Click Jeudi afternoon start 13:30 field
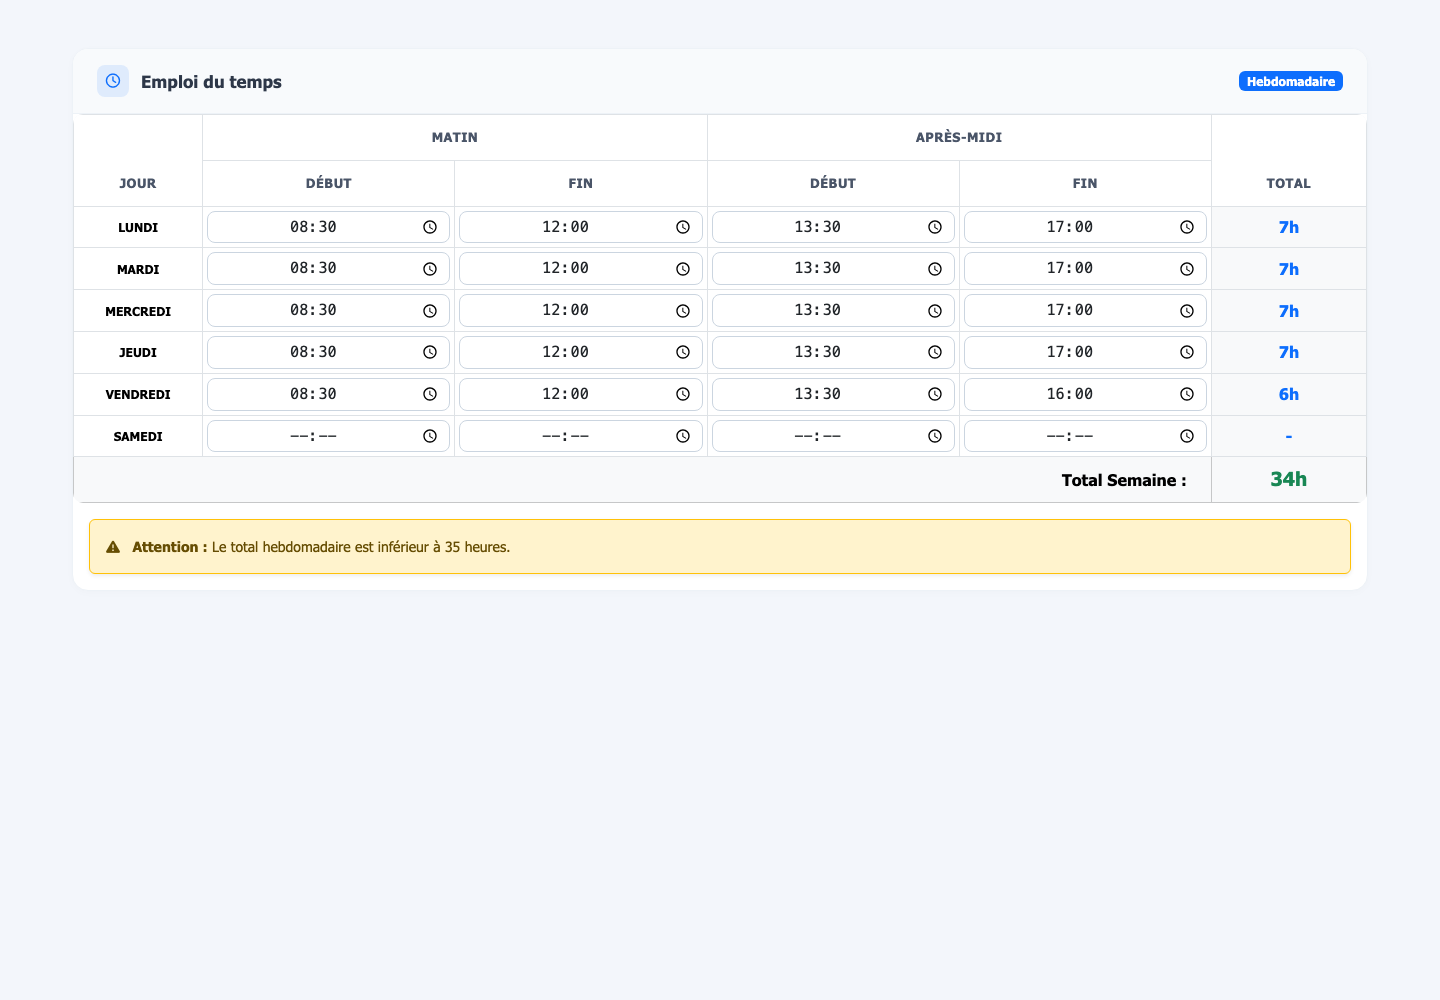1440x1000 pixels. click(x=833, y=352)
